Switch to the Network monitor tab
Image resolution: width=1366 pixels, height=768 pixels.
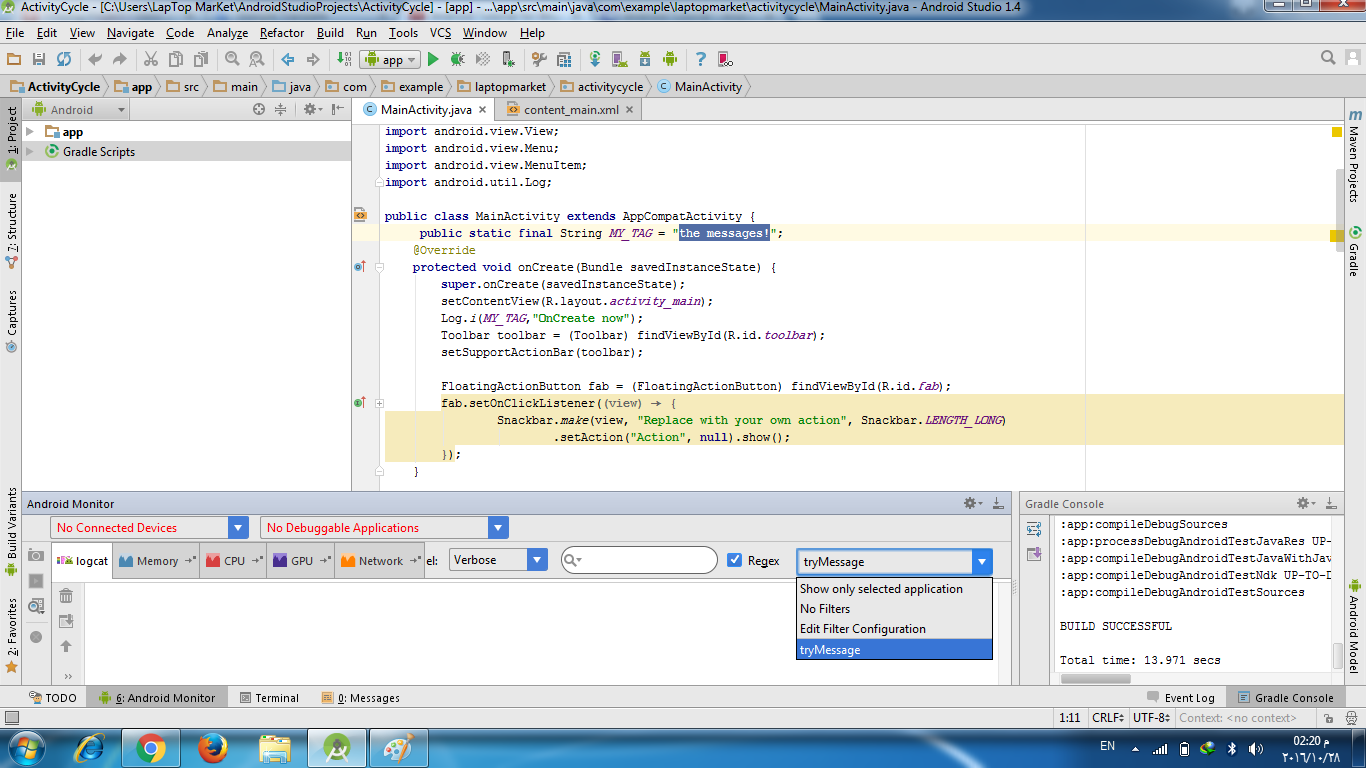(x=380, y=561)
